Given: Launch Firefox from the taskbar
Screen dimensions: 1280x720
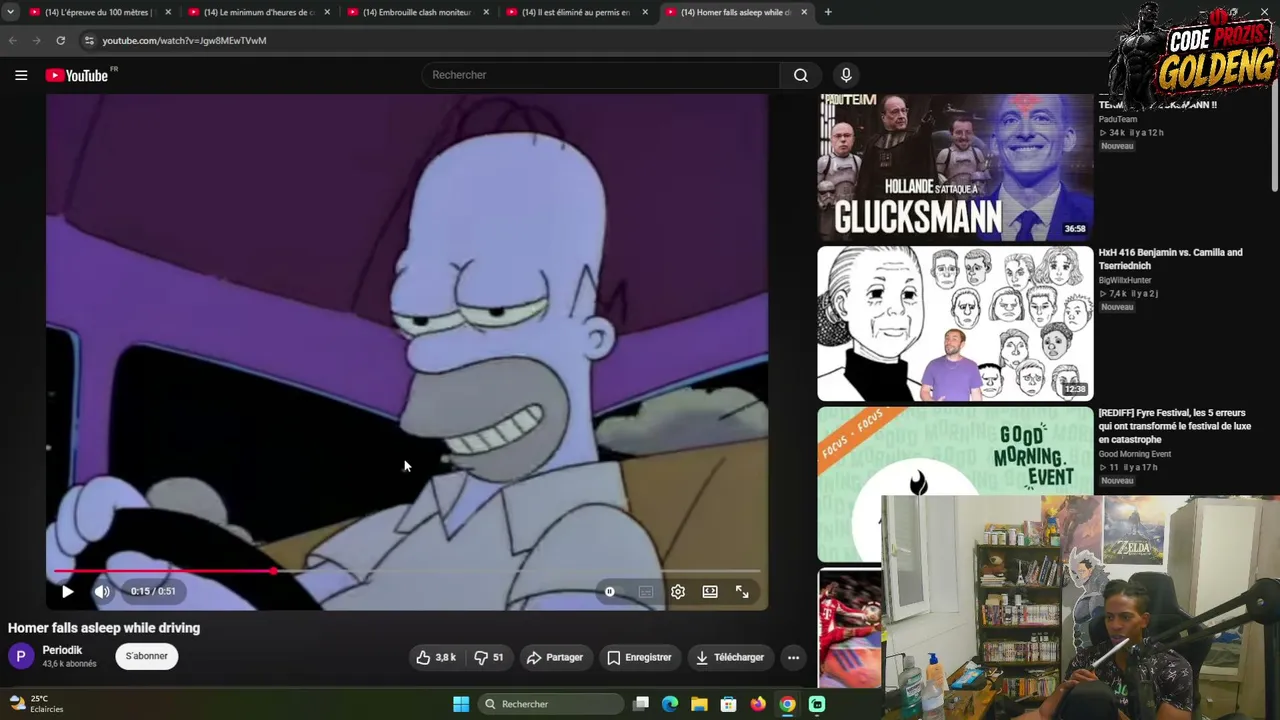Looking at the screenshot, I should [x=758, y=704].
